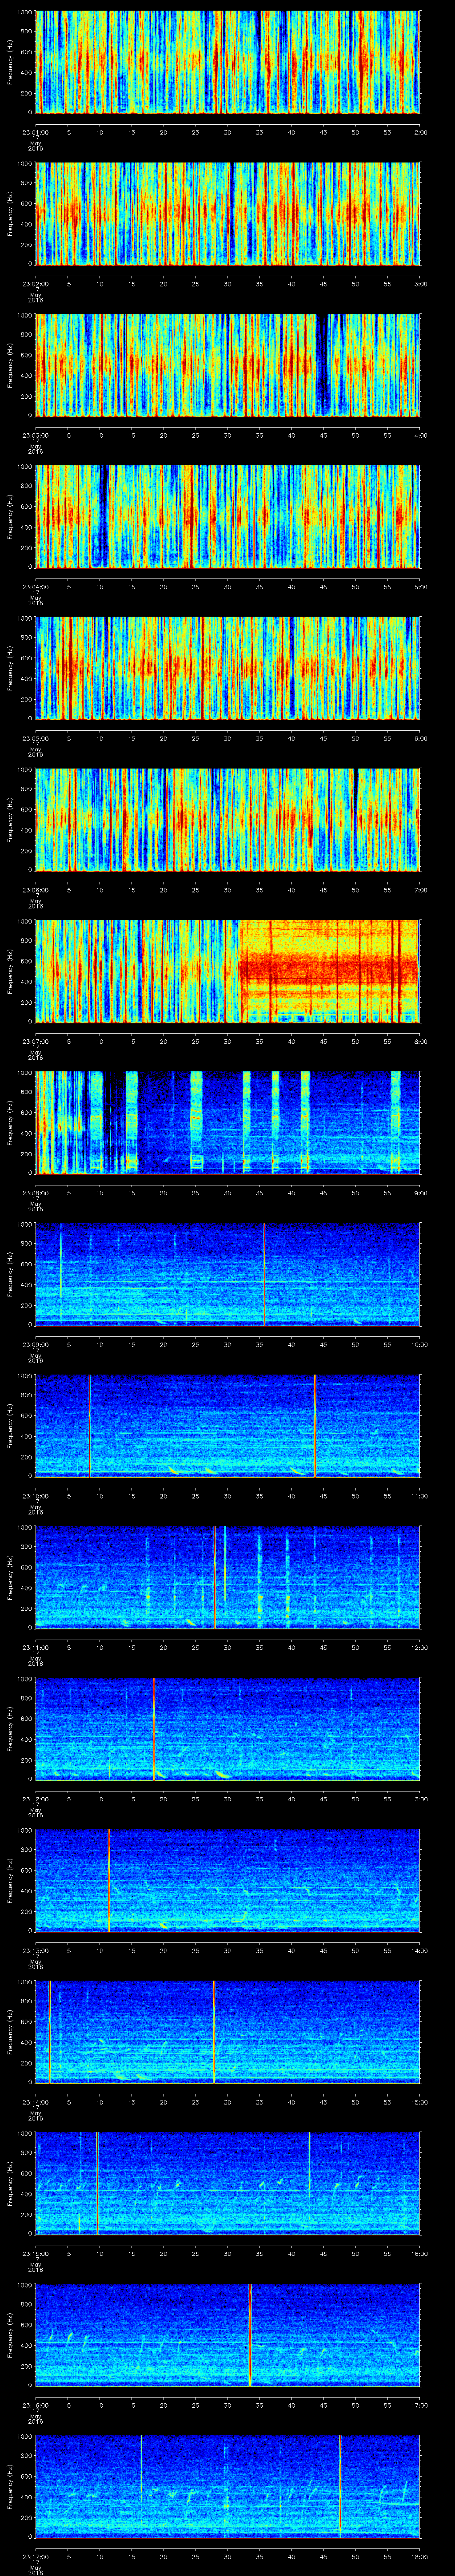Click the spectrogram panel starting at 23:05:00
This screenshot has height=2576, width=455.
228,668
